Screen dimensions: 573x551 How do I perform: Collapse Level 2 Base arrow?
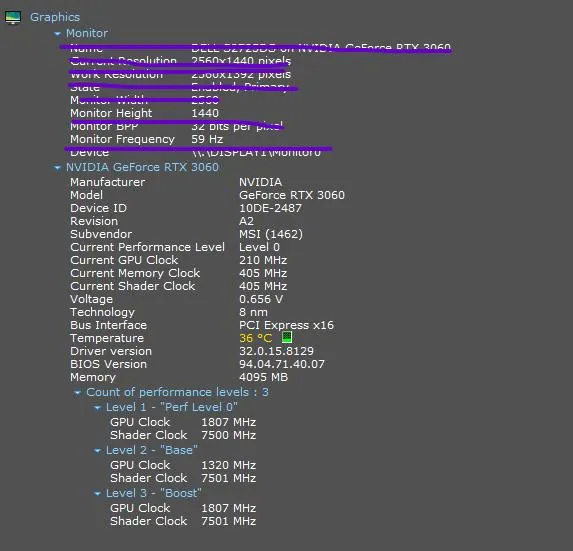[x=97, y=451]
